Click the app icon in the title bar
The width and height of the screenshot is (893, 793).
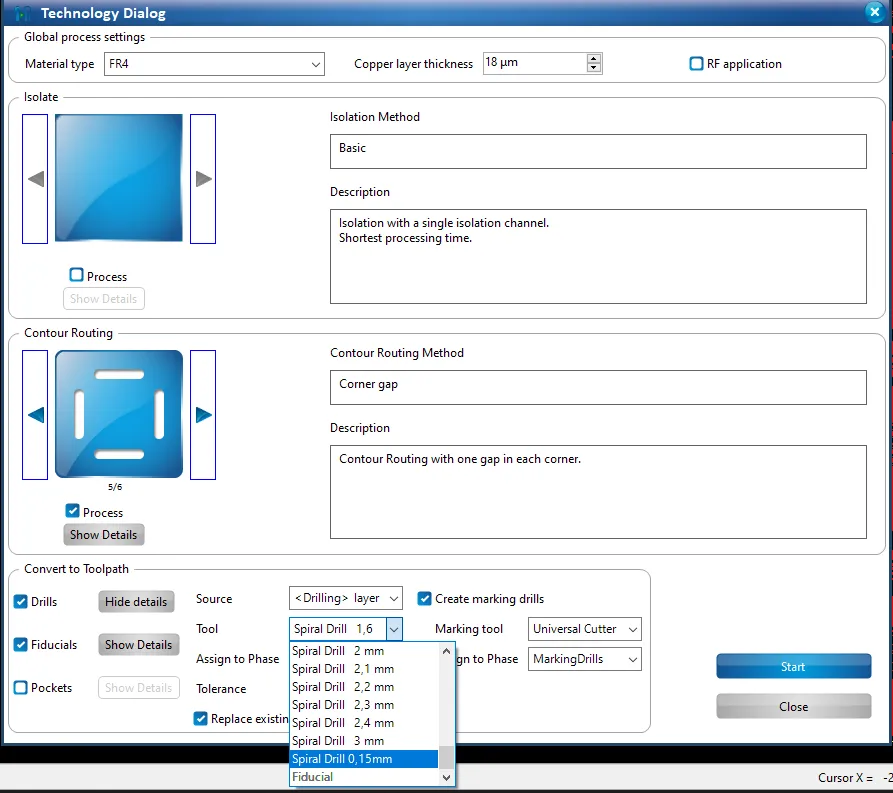click(x=23, y=13)
